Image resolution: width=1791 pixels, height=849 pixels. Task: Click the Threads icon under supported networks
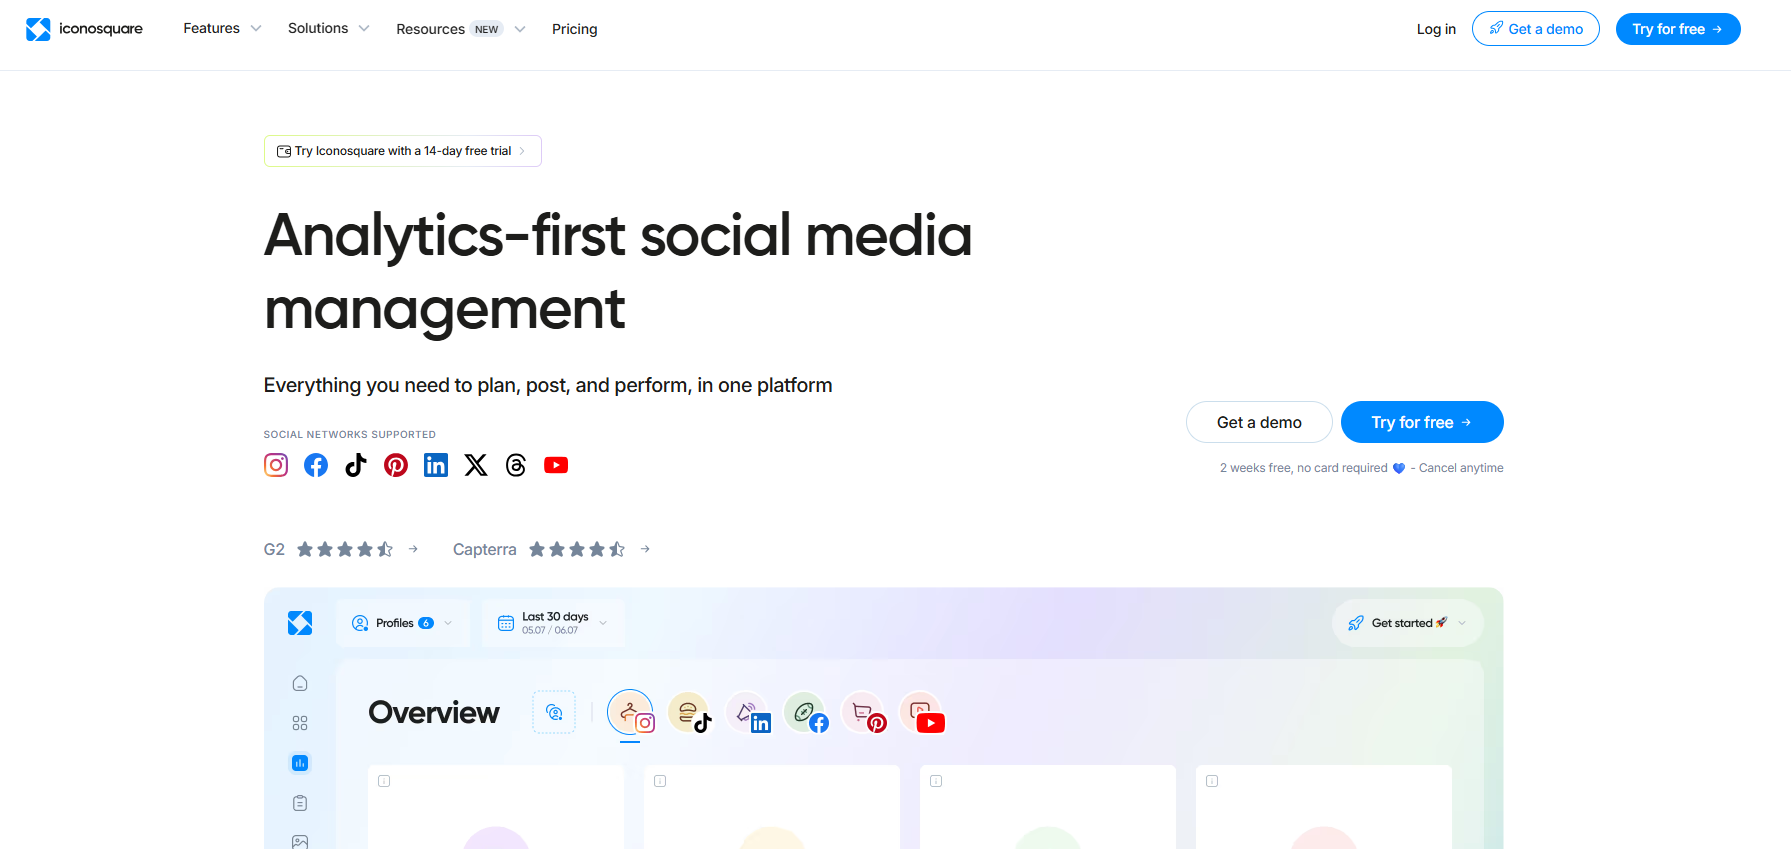516,465
